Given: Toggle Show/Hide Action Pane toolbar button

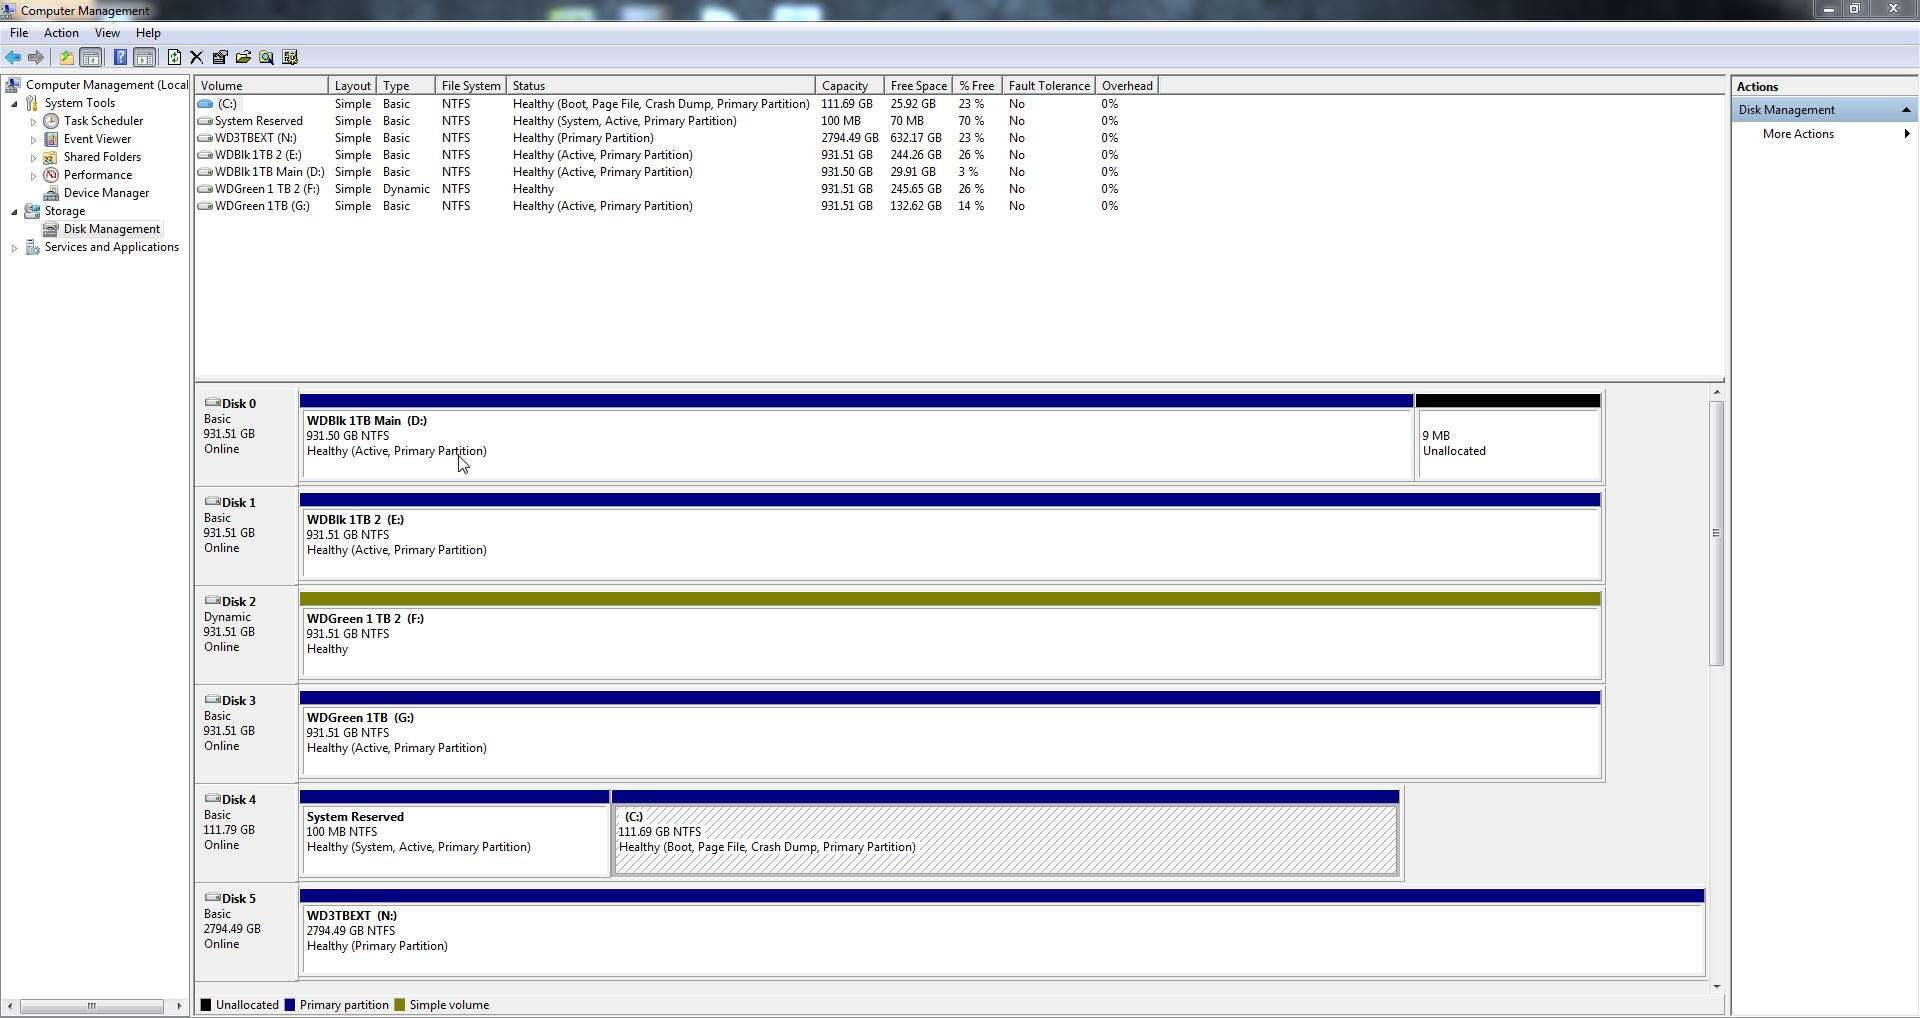Looking at the screenshot, I should point(144,57).
